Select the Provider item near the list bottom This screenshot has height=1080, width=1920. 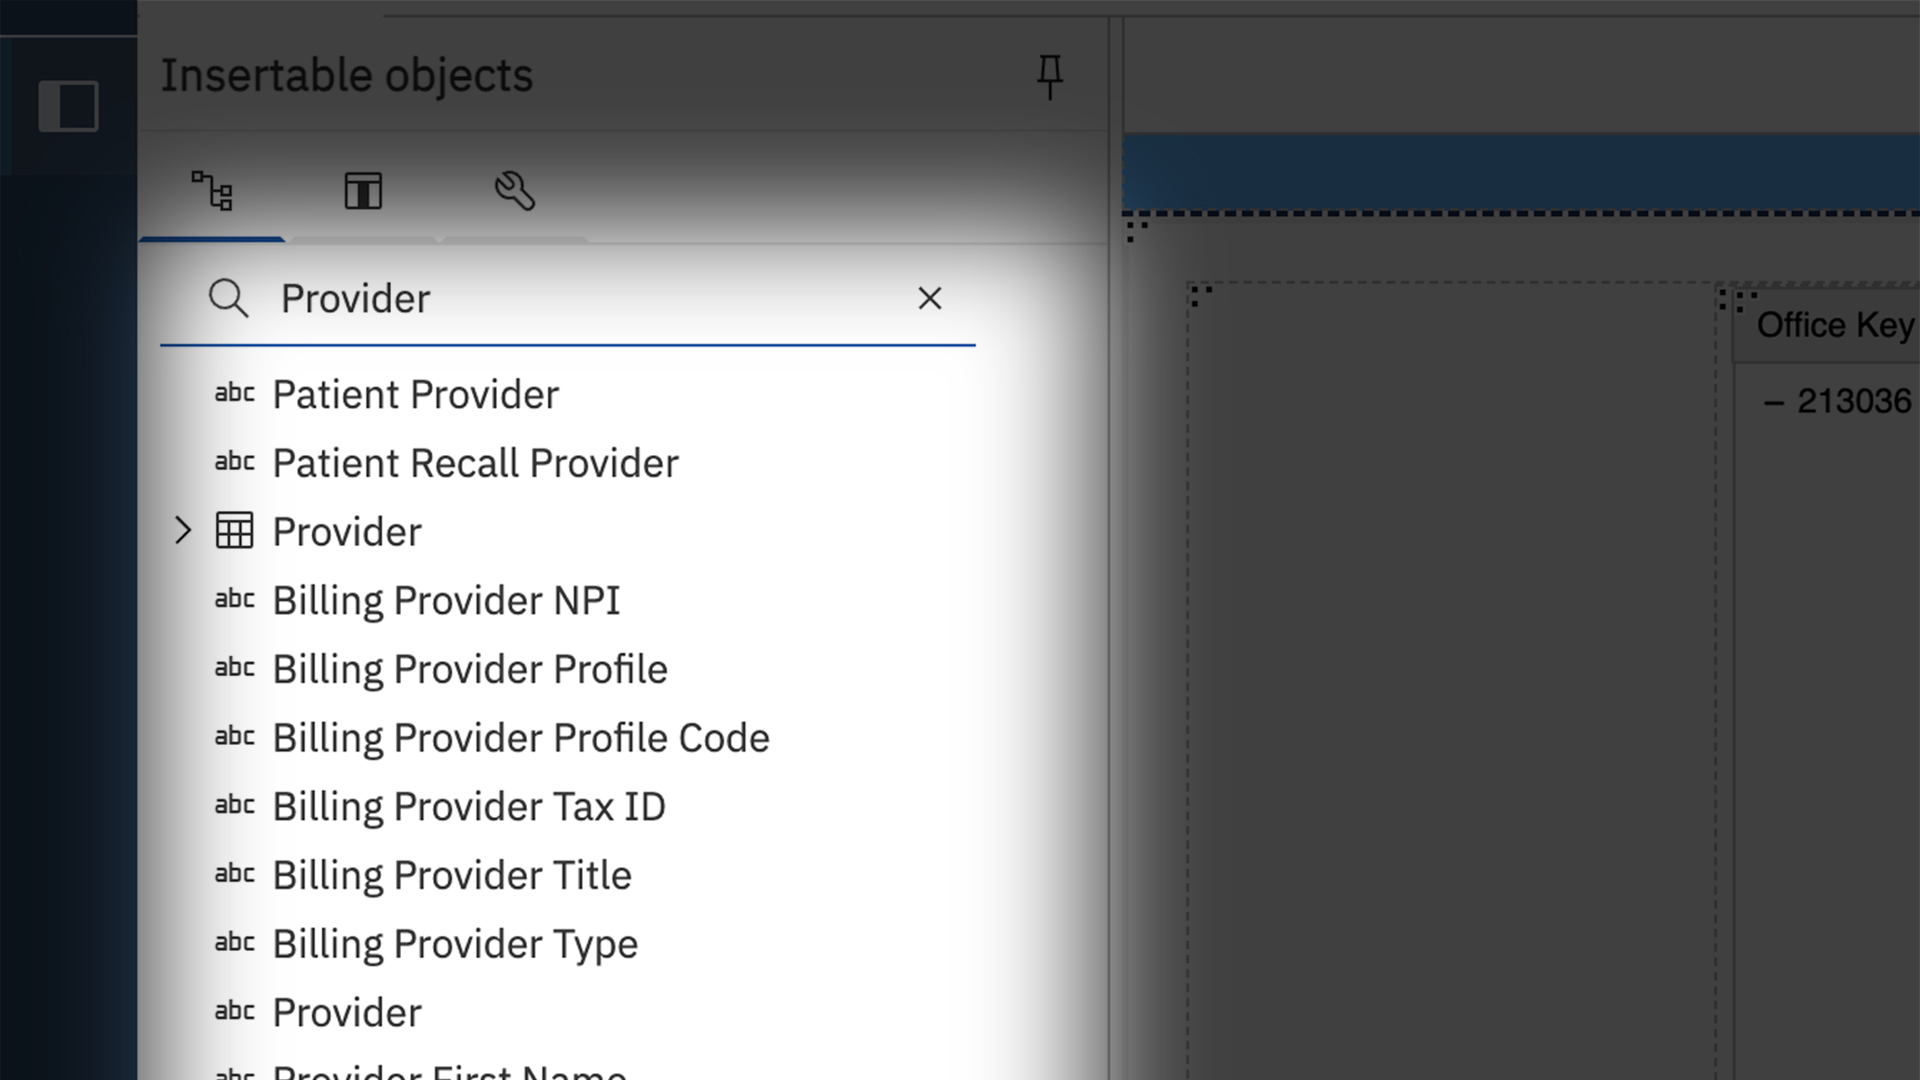pyautogui.click(x=346, y=1012)
